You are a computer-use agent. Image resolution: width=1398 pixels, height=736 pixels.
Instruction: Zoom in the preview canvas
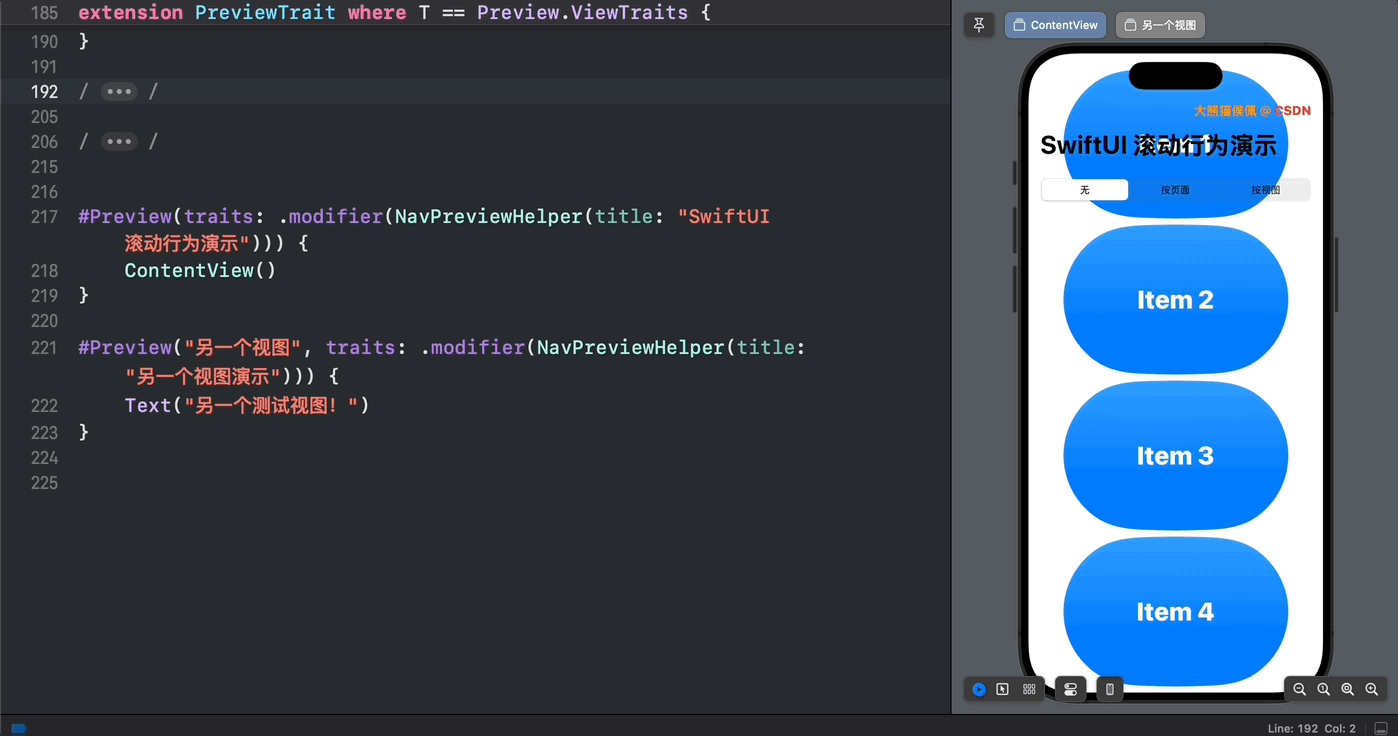(x=1372, y=689)
